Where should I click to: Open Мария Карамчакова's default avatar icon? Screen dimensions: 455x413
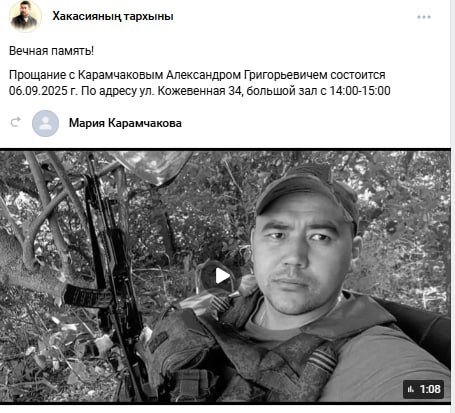coord(45,123)
